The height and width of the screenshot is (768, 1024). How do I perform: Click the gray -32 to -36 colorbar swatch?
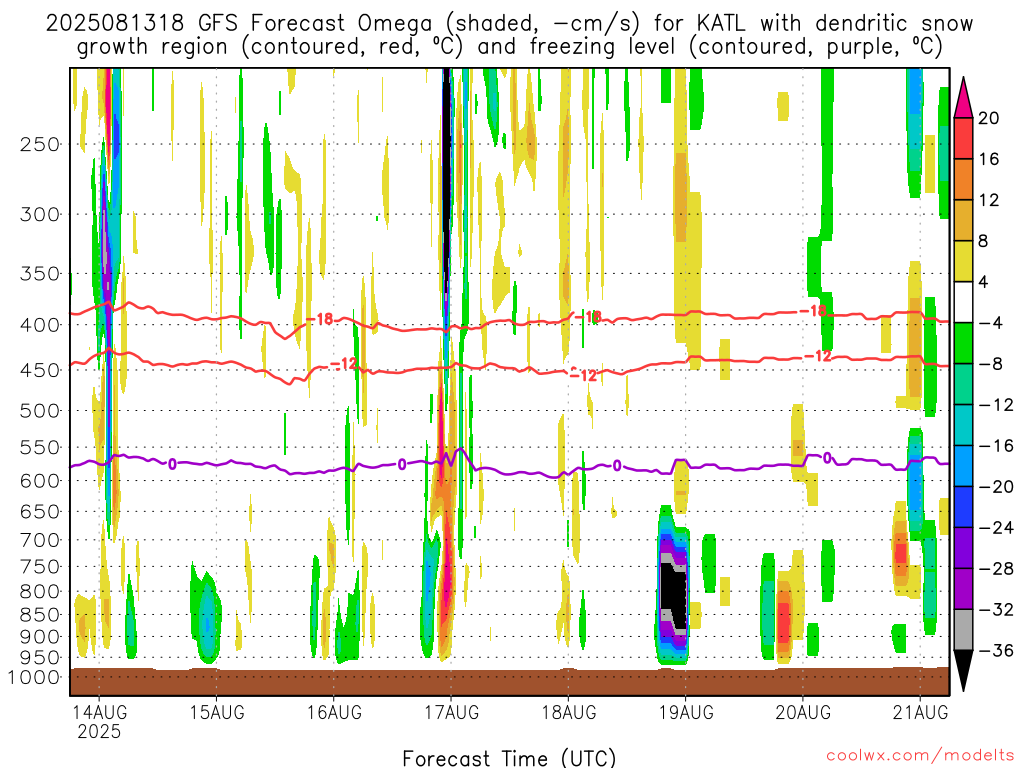pyautogui.click(x=963, y=630)
